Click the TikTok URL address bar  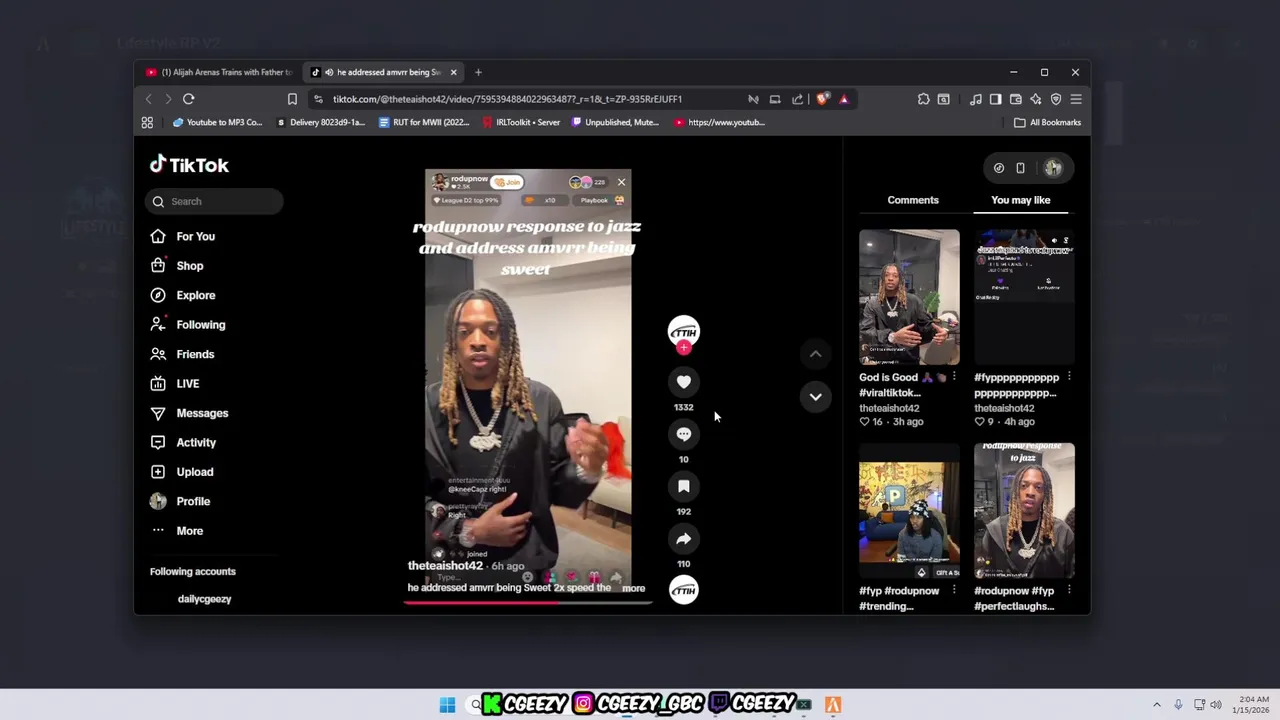507,99
